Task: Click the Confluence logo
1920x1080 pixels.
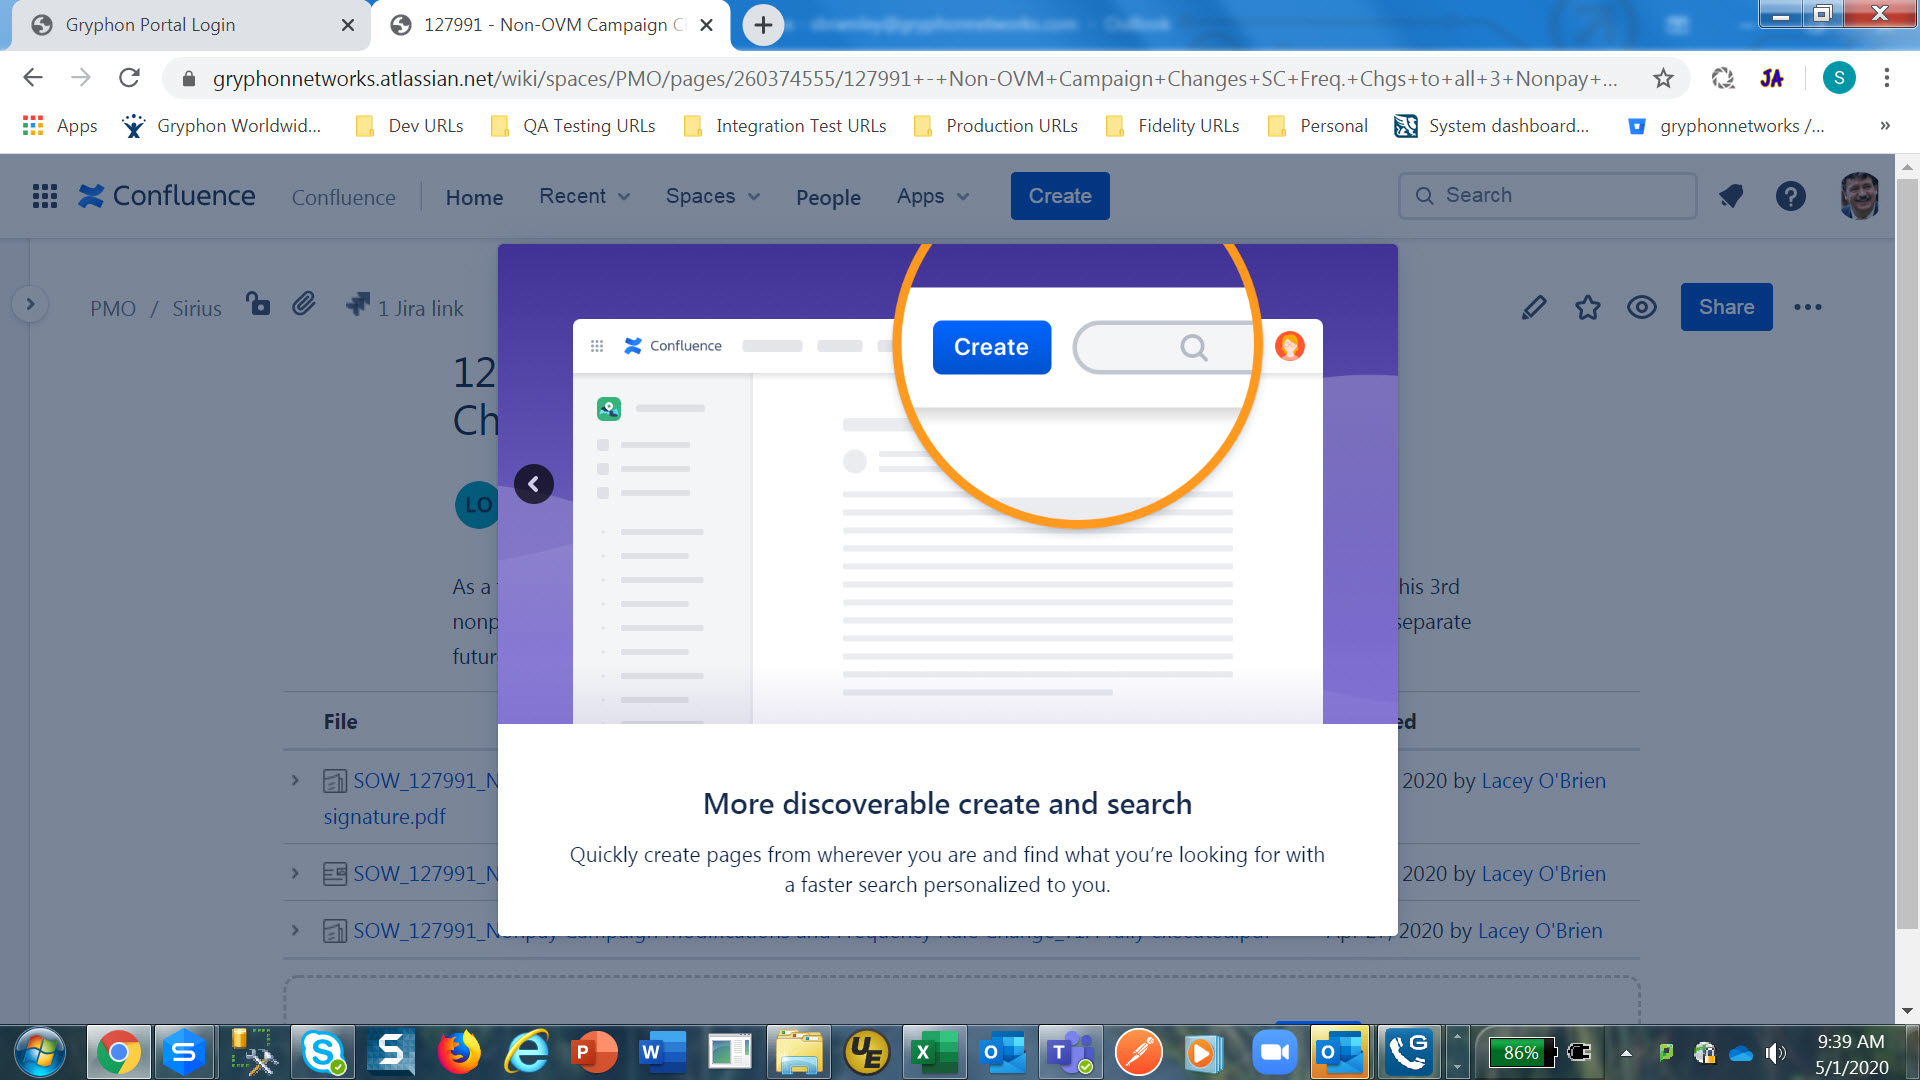Action: 167,196
